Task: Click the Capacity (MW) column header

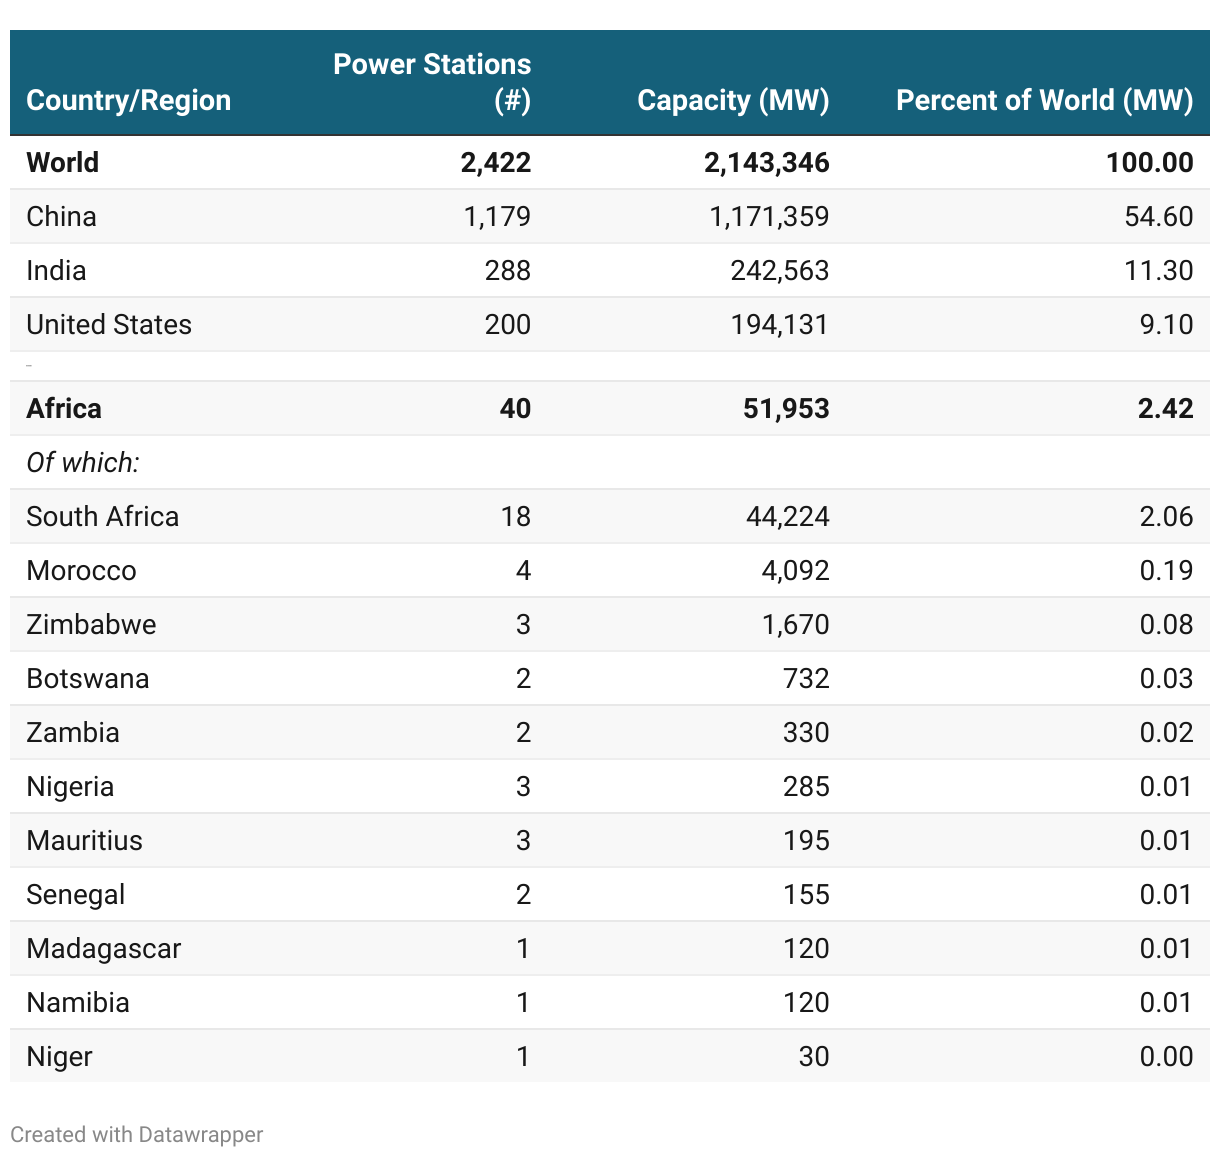Action: pos(733,100)
